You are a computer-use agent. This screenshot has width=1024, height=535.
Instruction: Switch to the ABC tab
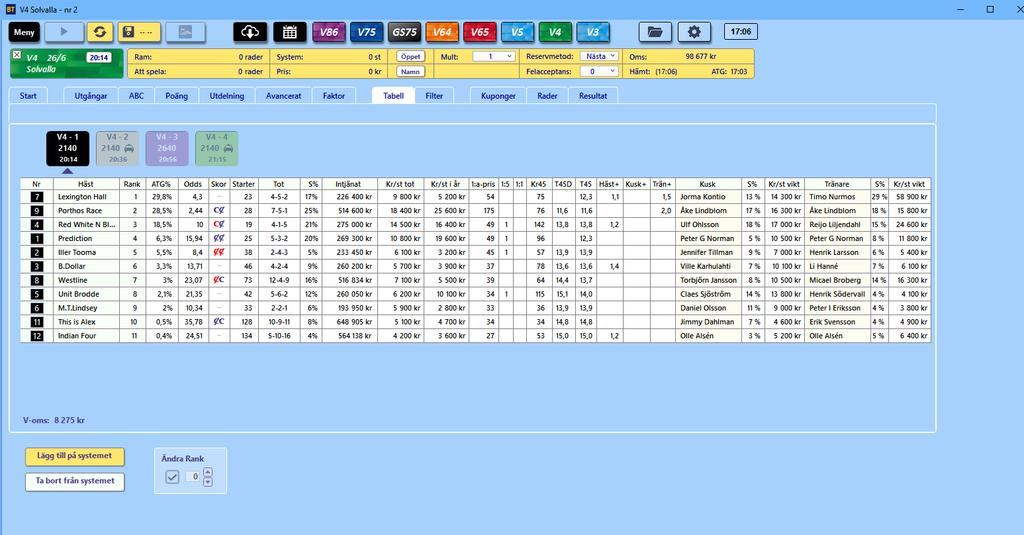pyautogui.click(x=136, y=96)
